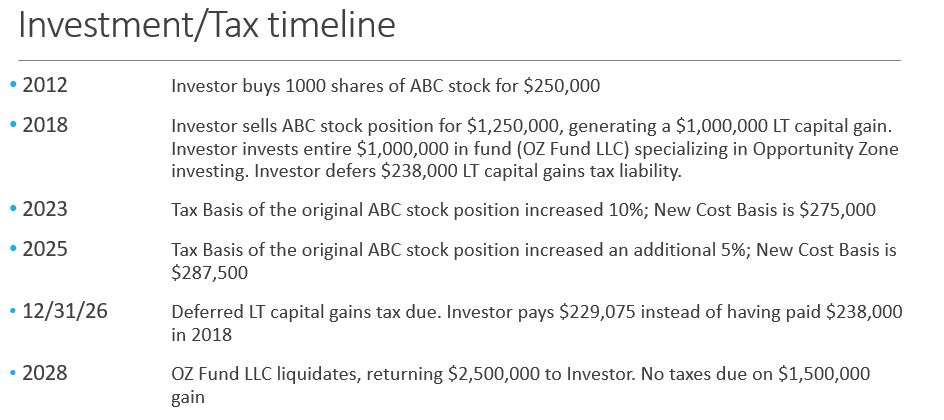
Task: Click the "Deferred LT capital gains tax due" line
Action: [x=536, y=312]
